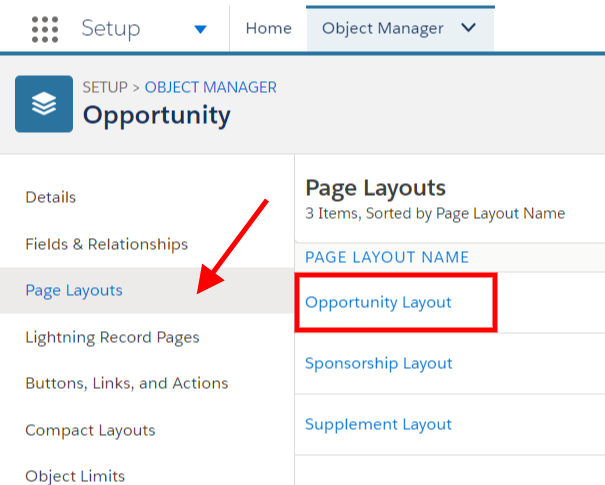
Task: Follow the OBJECT MANAGER breadcrumb link
Action: pos(211,87)
